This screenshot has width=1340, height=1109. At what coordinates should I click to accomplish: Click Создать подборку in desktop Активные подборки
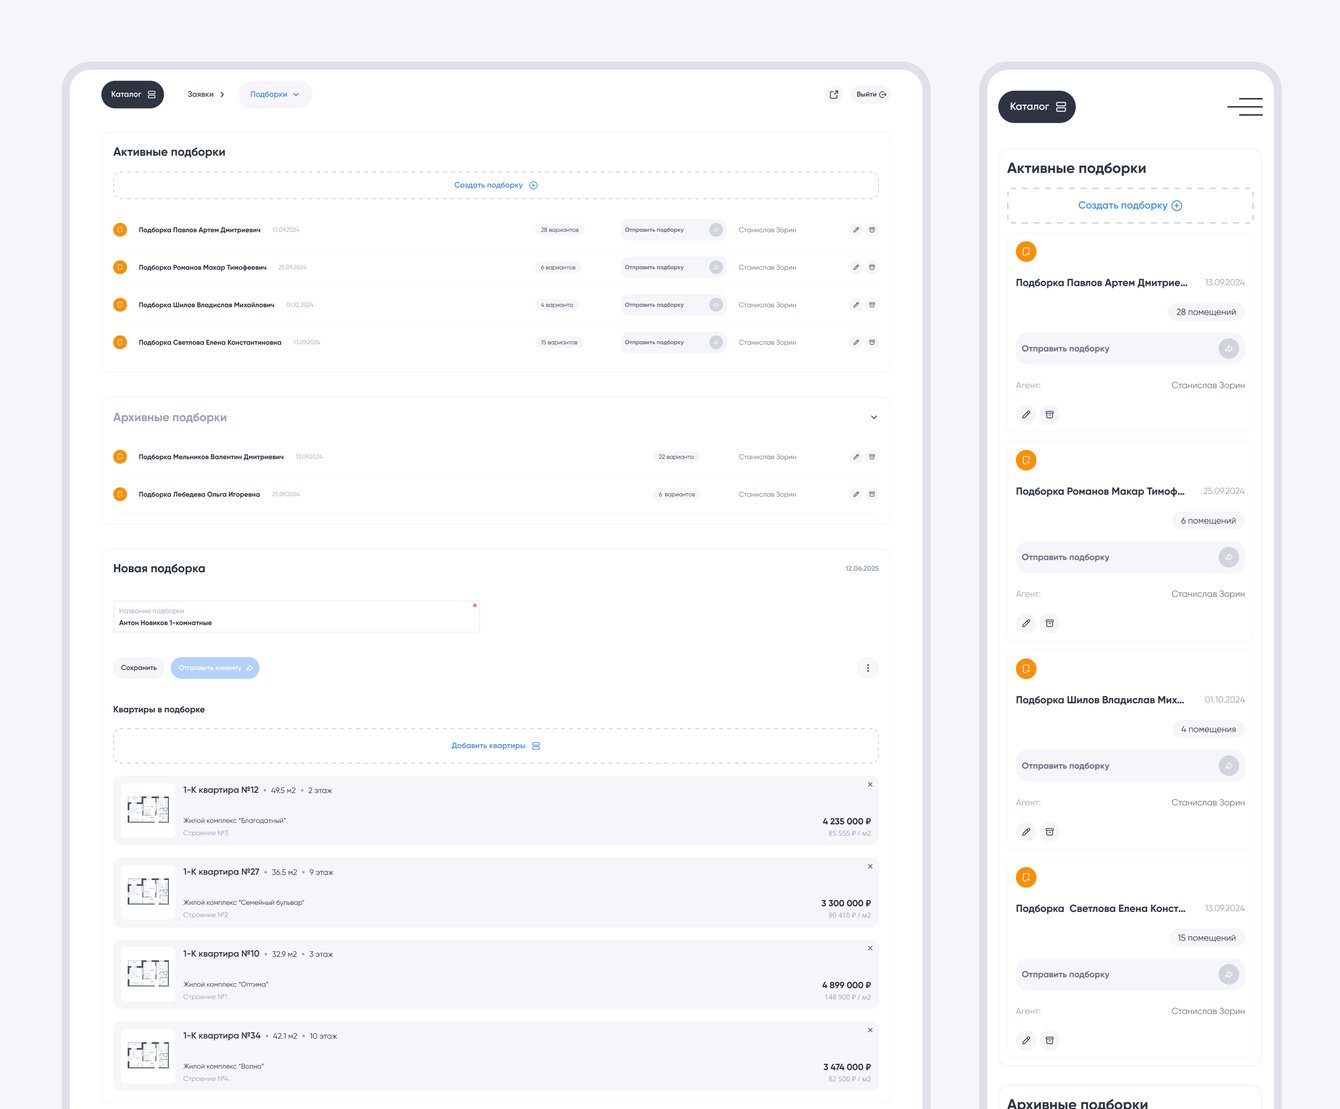click(496, 185)
